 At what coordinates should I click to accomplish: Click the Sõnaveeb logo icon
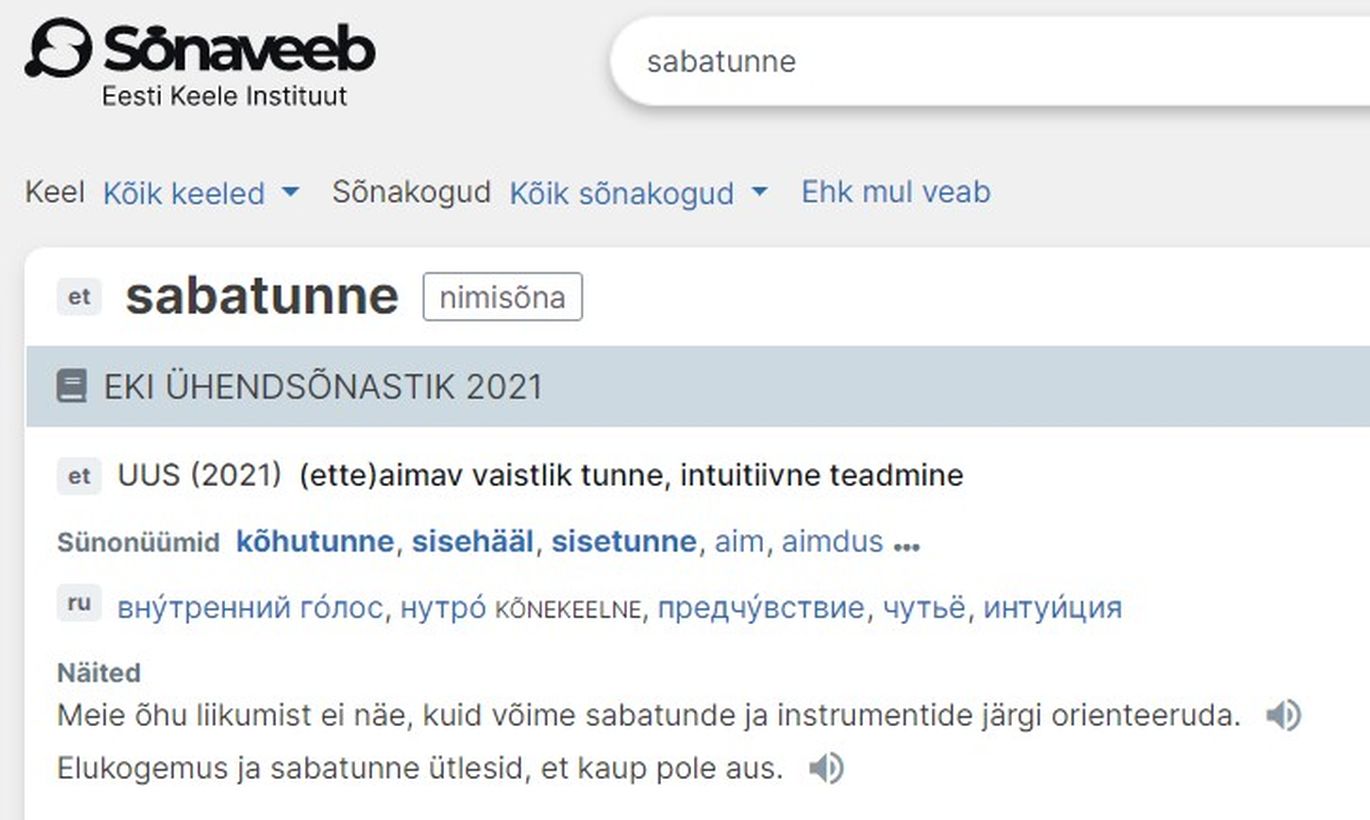coord(58,49)
